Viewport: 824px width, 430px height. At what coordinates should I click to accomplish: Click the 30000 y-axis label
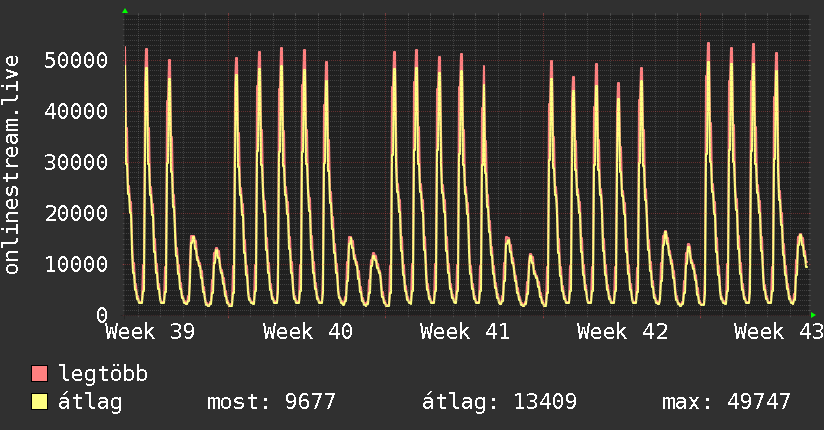pyautogui.click(x=76, y=162)
